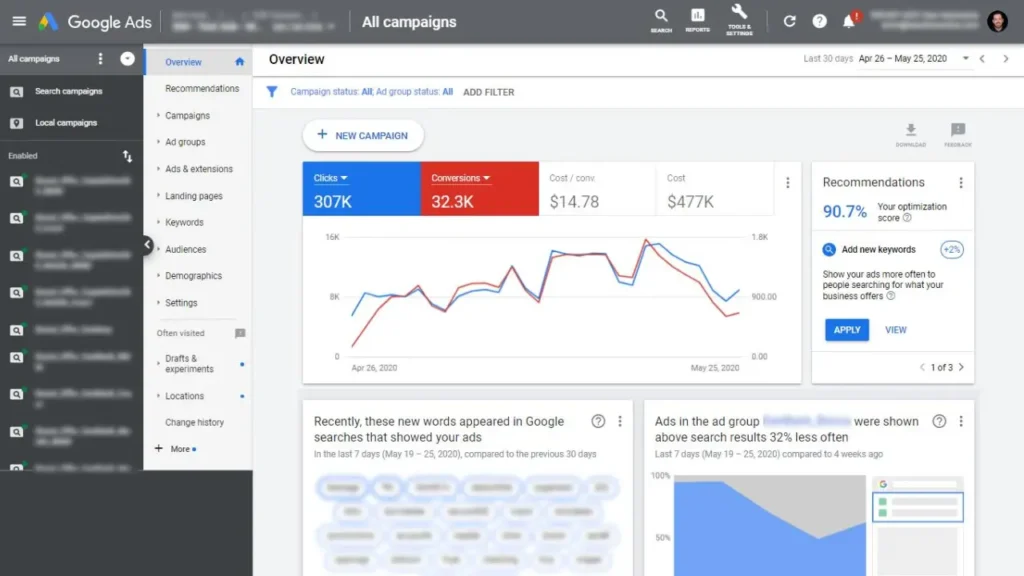Open new words card three-dot menu

pos(620,422)
